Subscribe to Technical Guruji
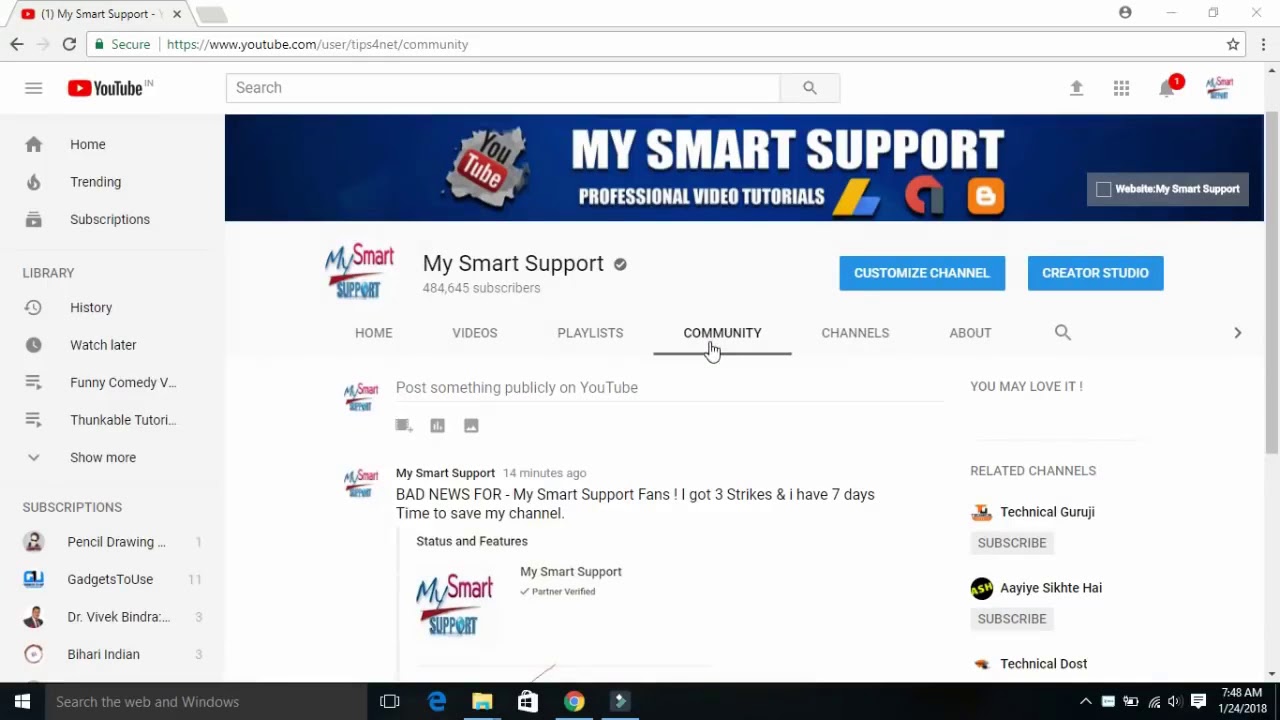Screen dimensions: 1280x720 pyautogui.click(x=1012, y=543)
